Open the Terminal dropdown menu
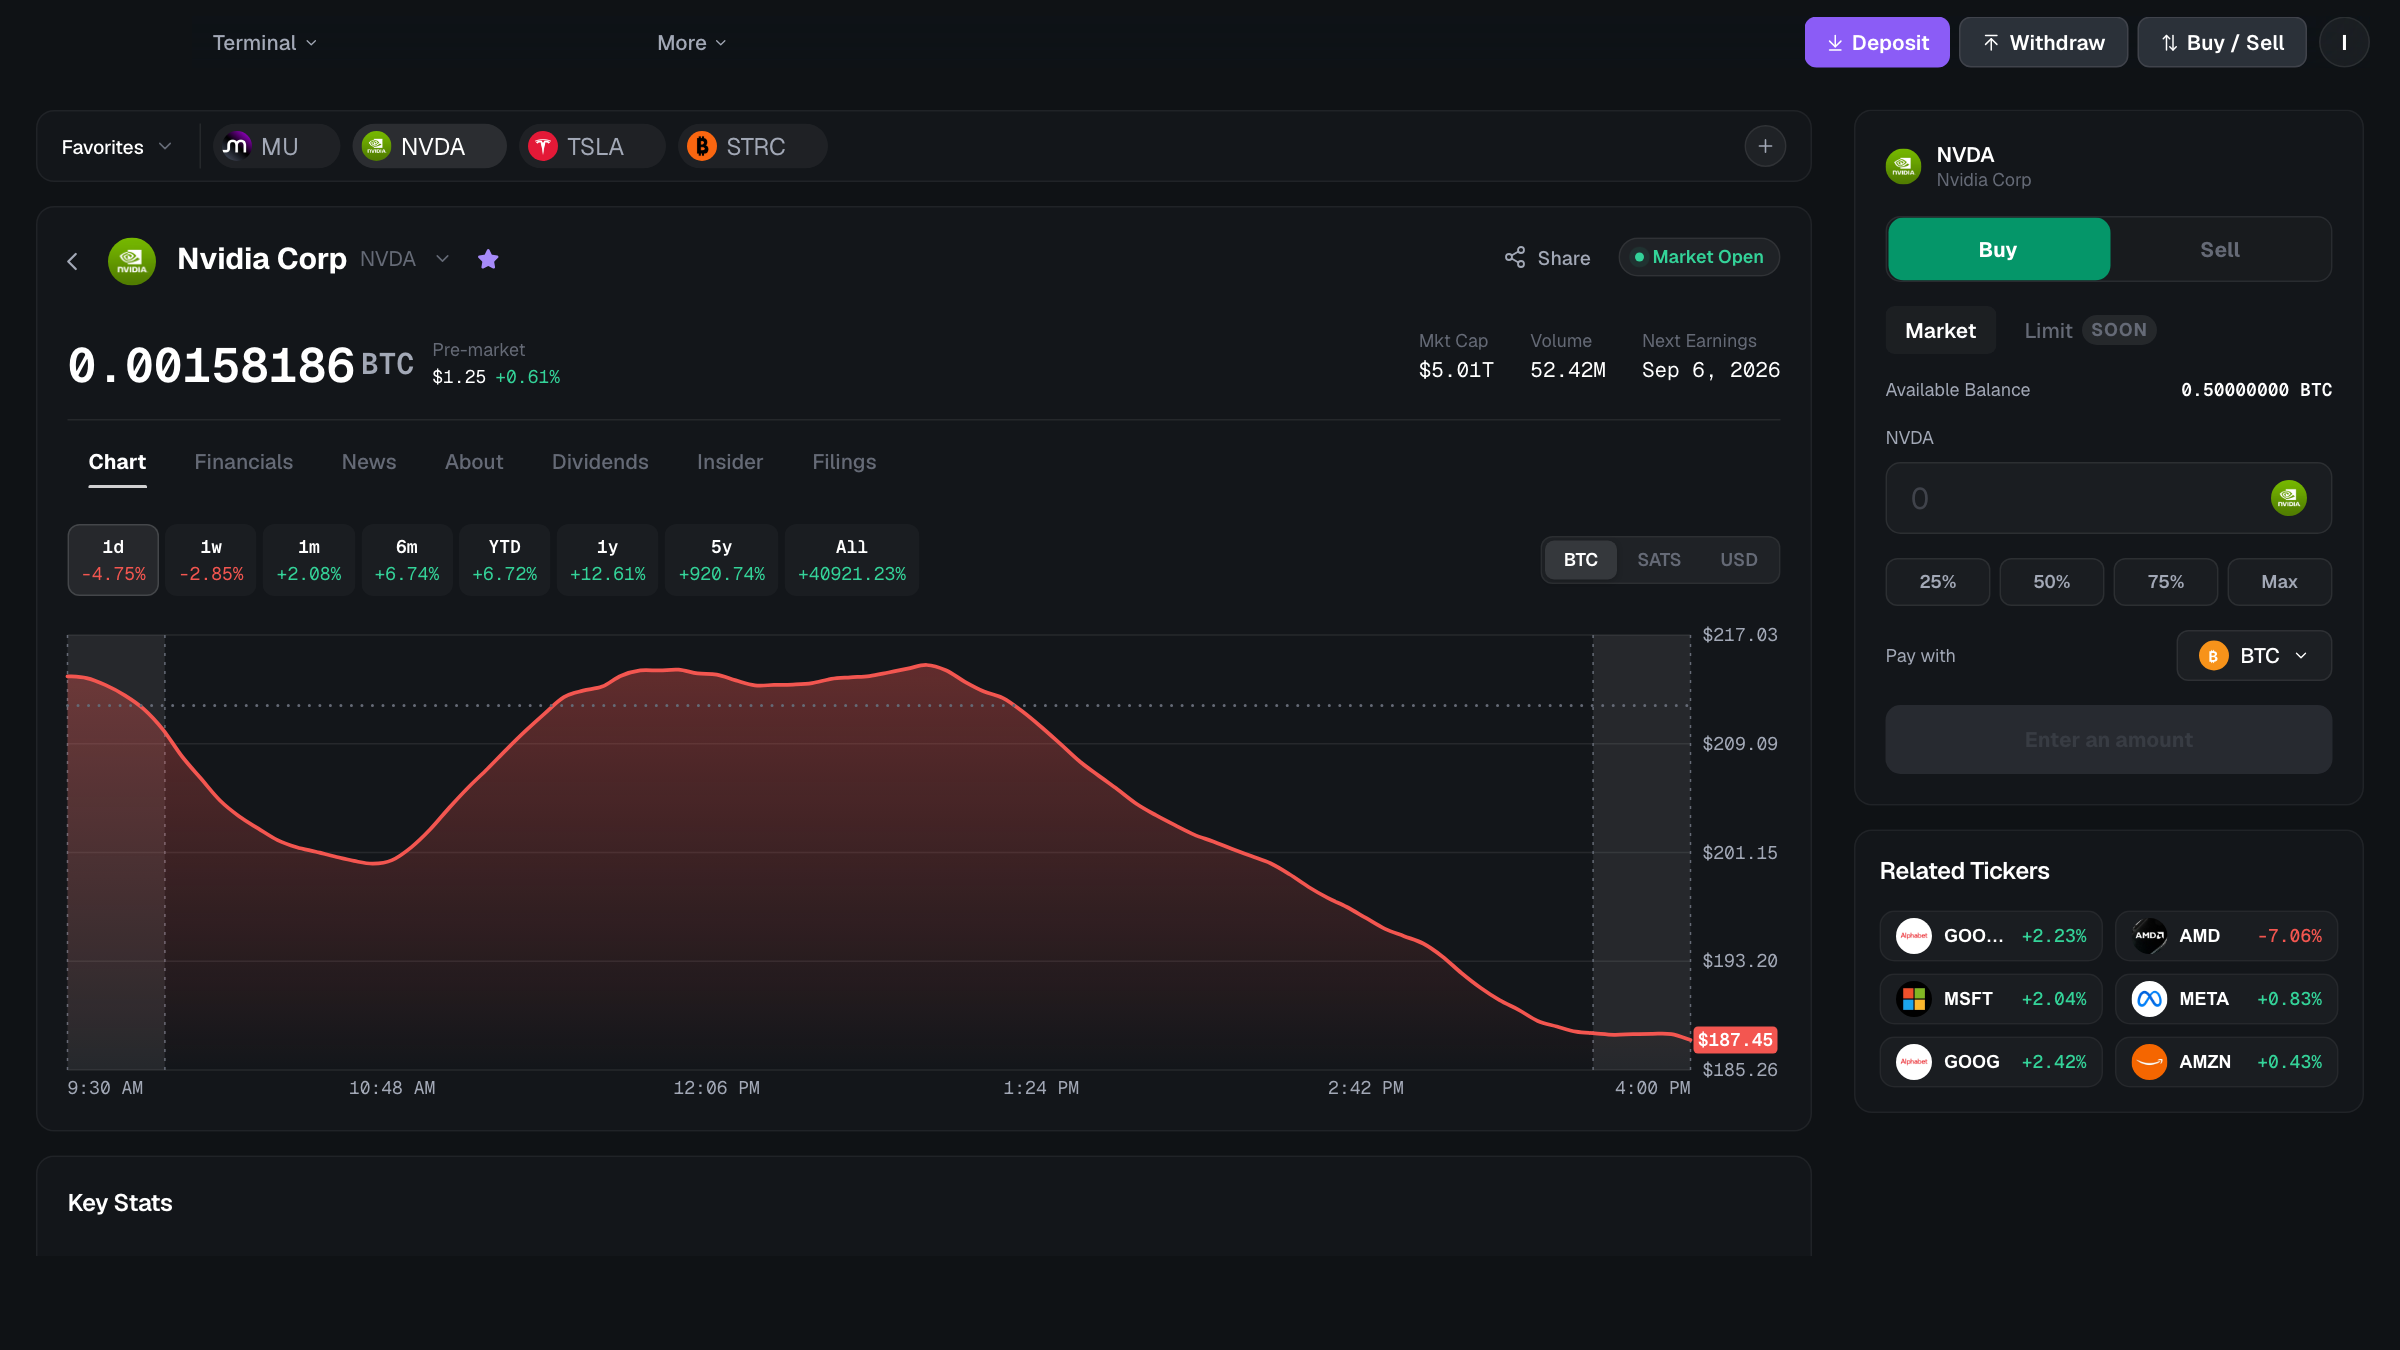Image resolution: width=2400 pixels, height=1350 pixels. 264,43
